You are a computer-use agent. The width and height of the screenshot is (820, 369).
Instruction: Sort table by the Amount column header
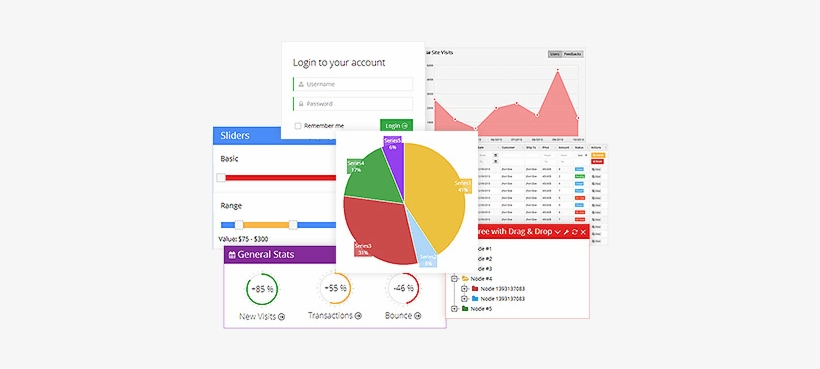click(x=565, y=148)
